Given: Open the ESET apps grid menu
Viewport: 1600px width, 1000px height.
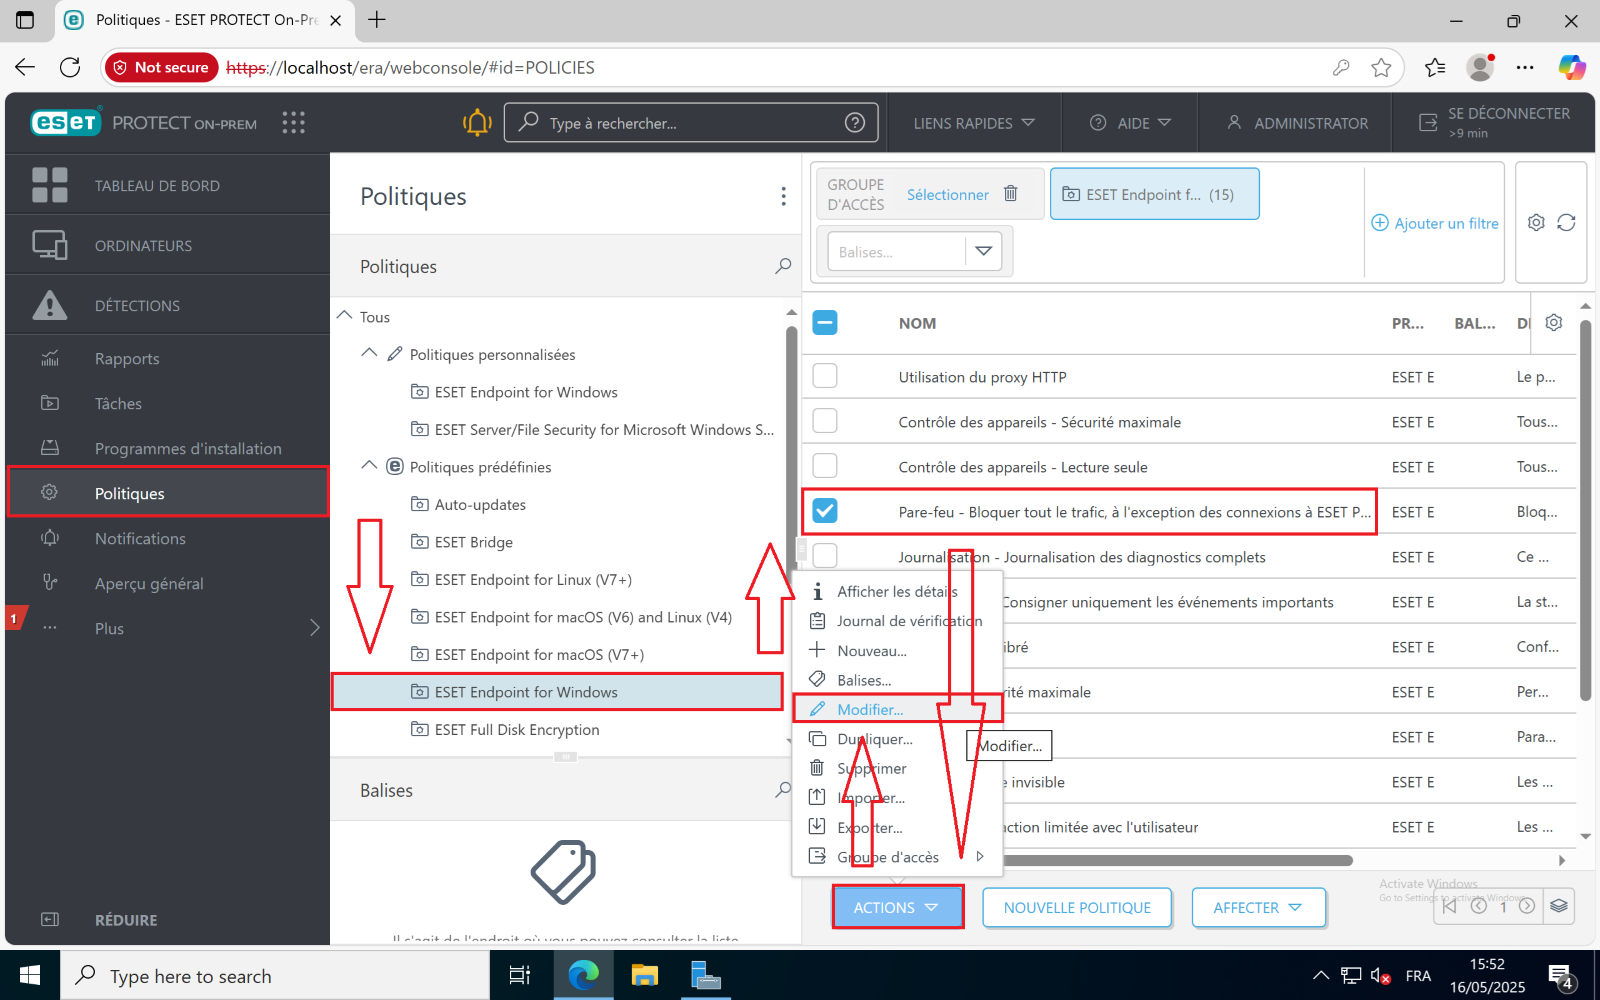Looking at the screenshot, I should [x=293, y=122].
